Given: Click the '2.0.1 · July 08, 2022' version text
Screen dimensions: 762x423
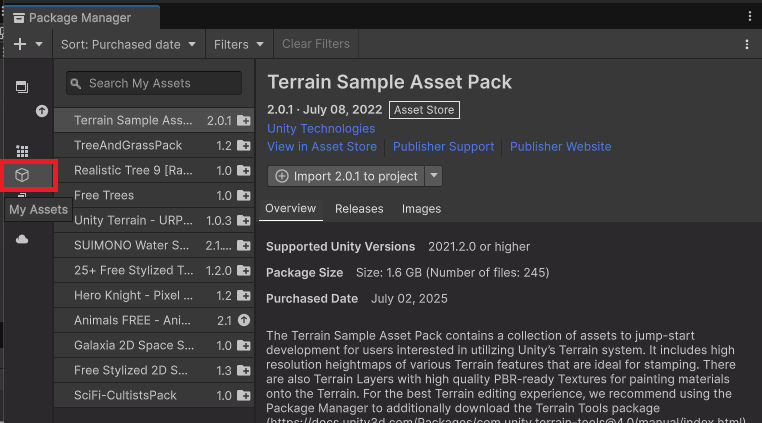Looking at the screenshot, I should coord(325,110).
